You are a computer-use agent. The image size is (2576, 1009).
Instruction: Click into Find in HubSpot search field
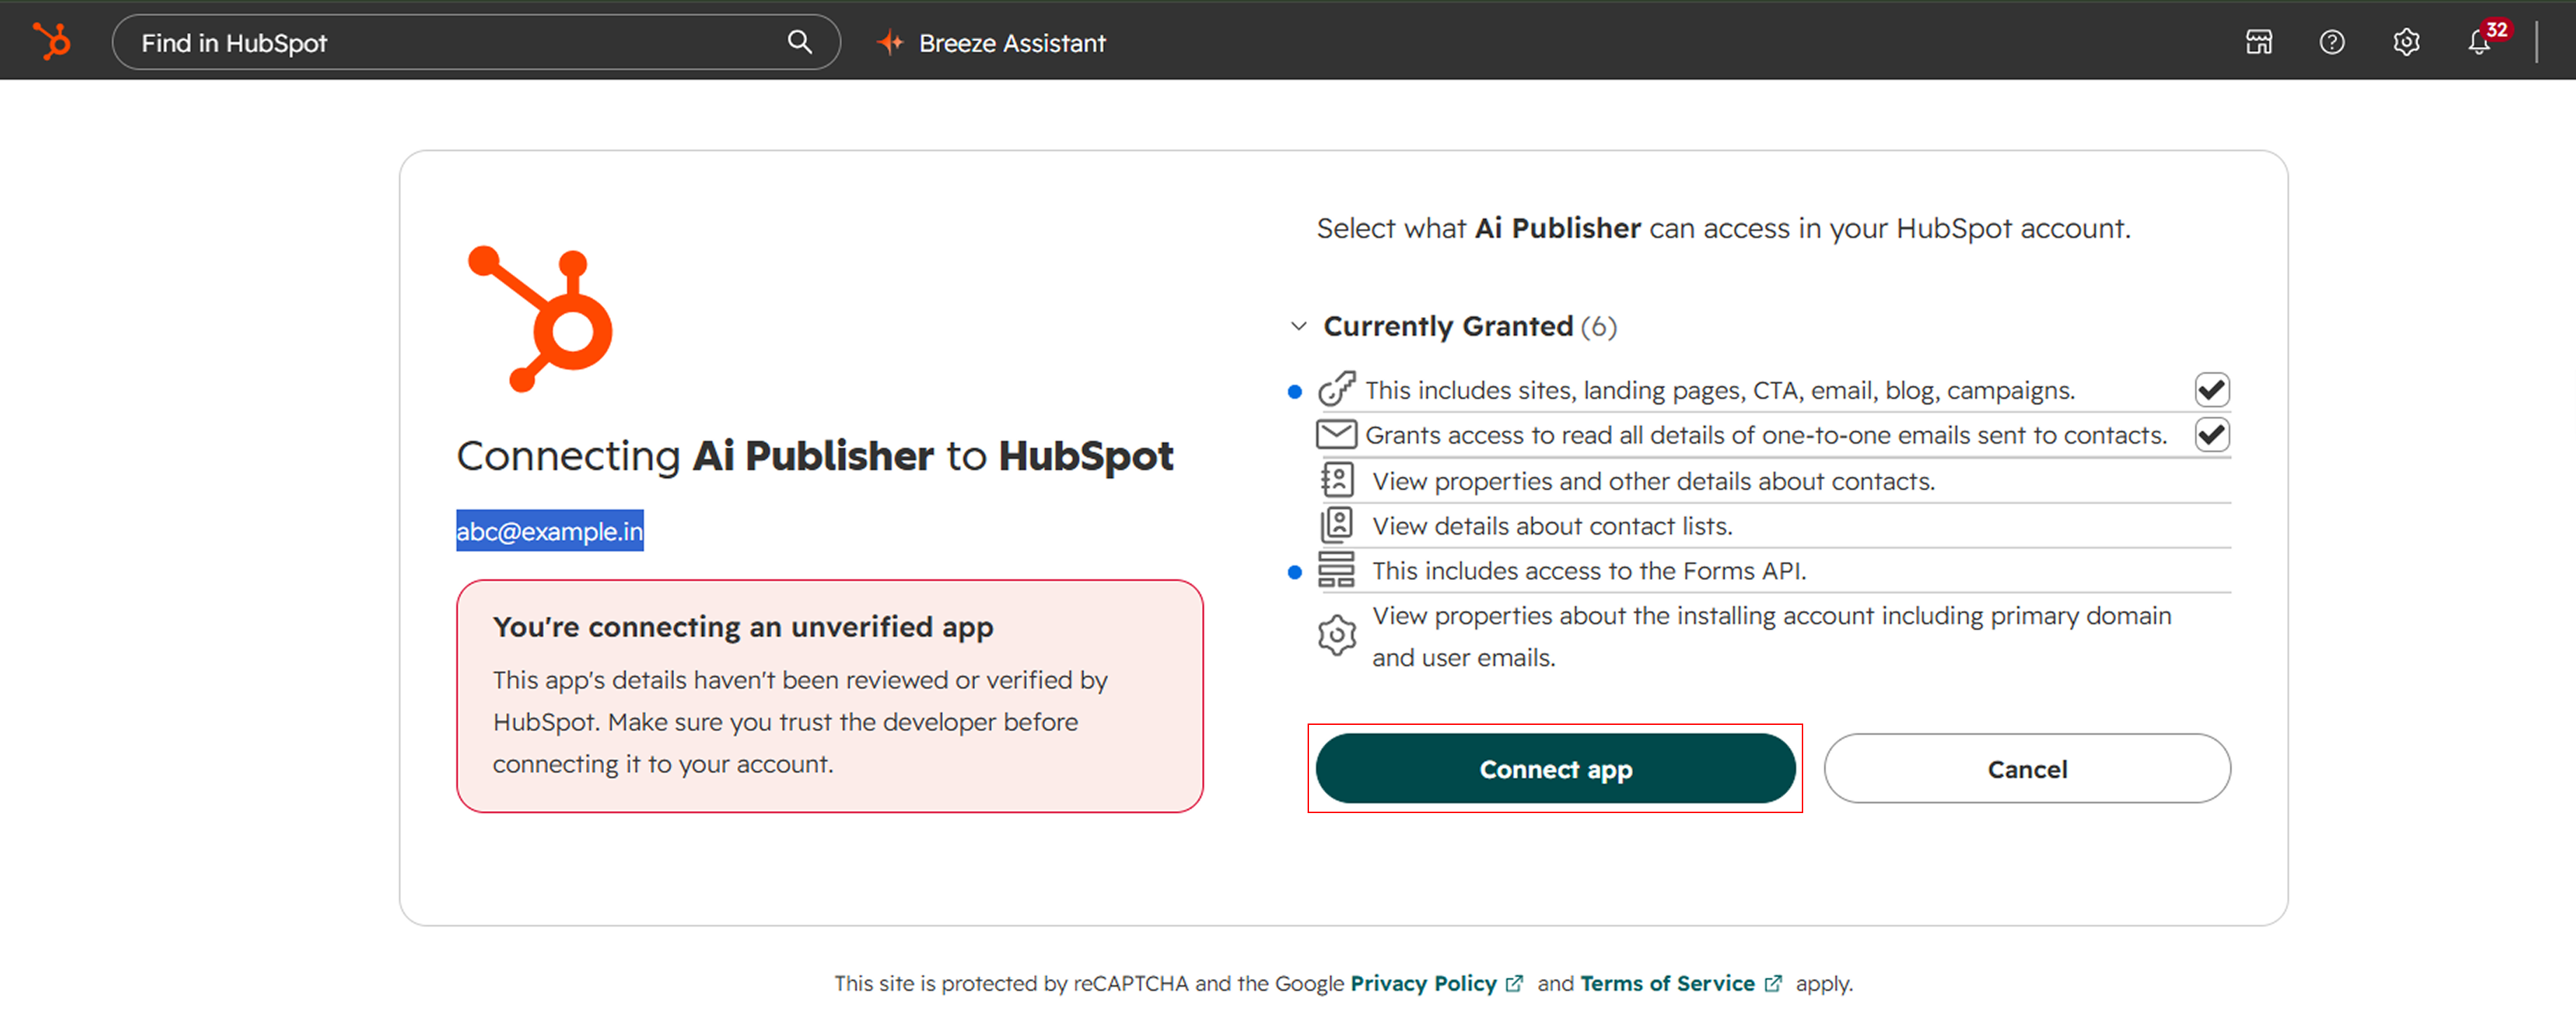tap(476, 42)
